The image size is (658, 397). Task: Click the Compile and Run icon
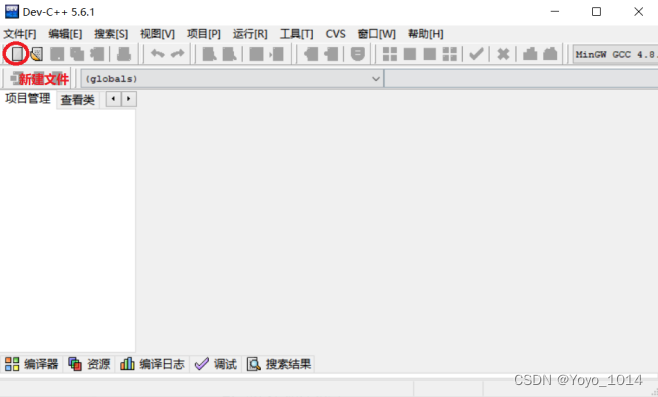click(430, 54)
